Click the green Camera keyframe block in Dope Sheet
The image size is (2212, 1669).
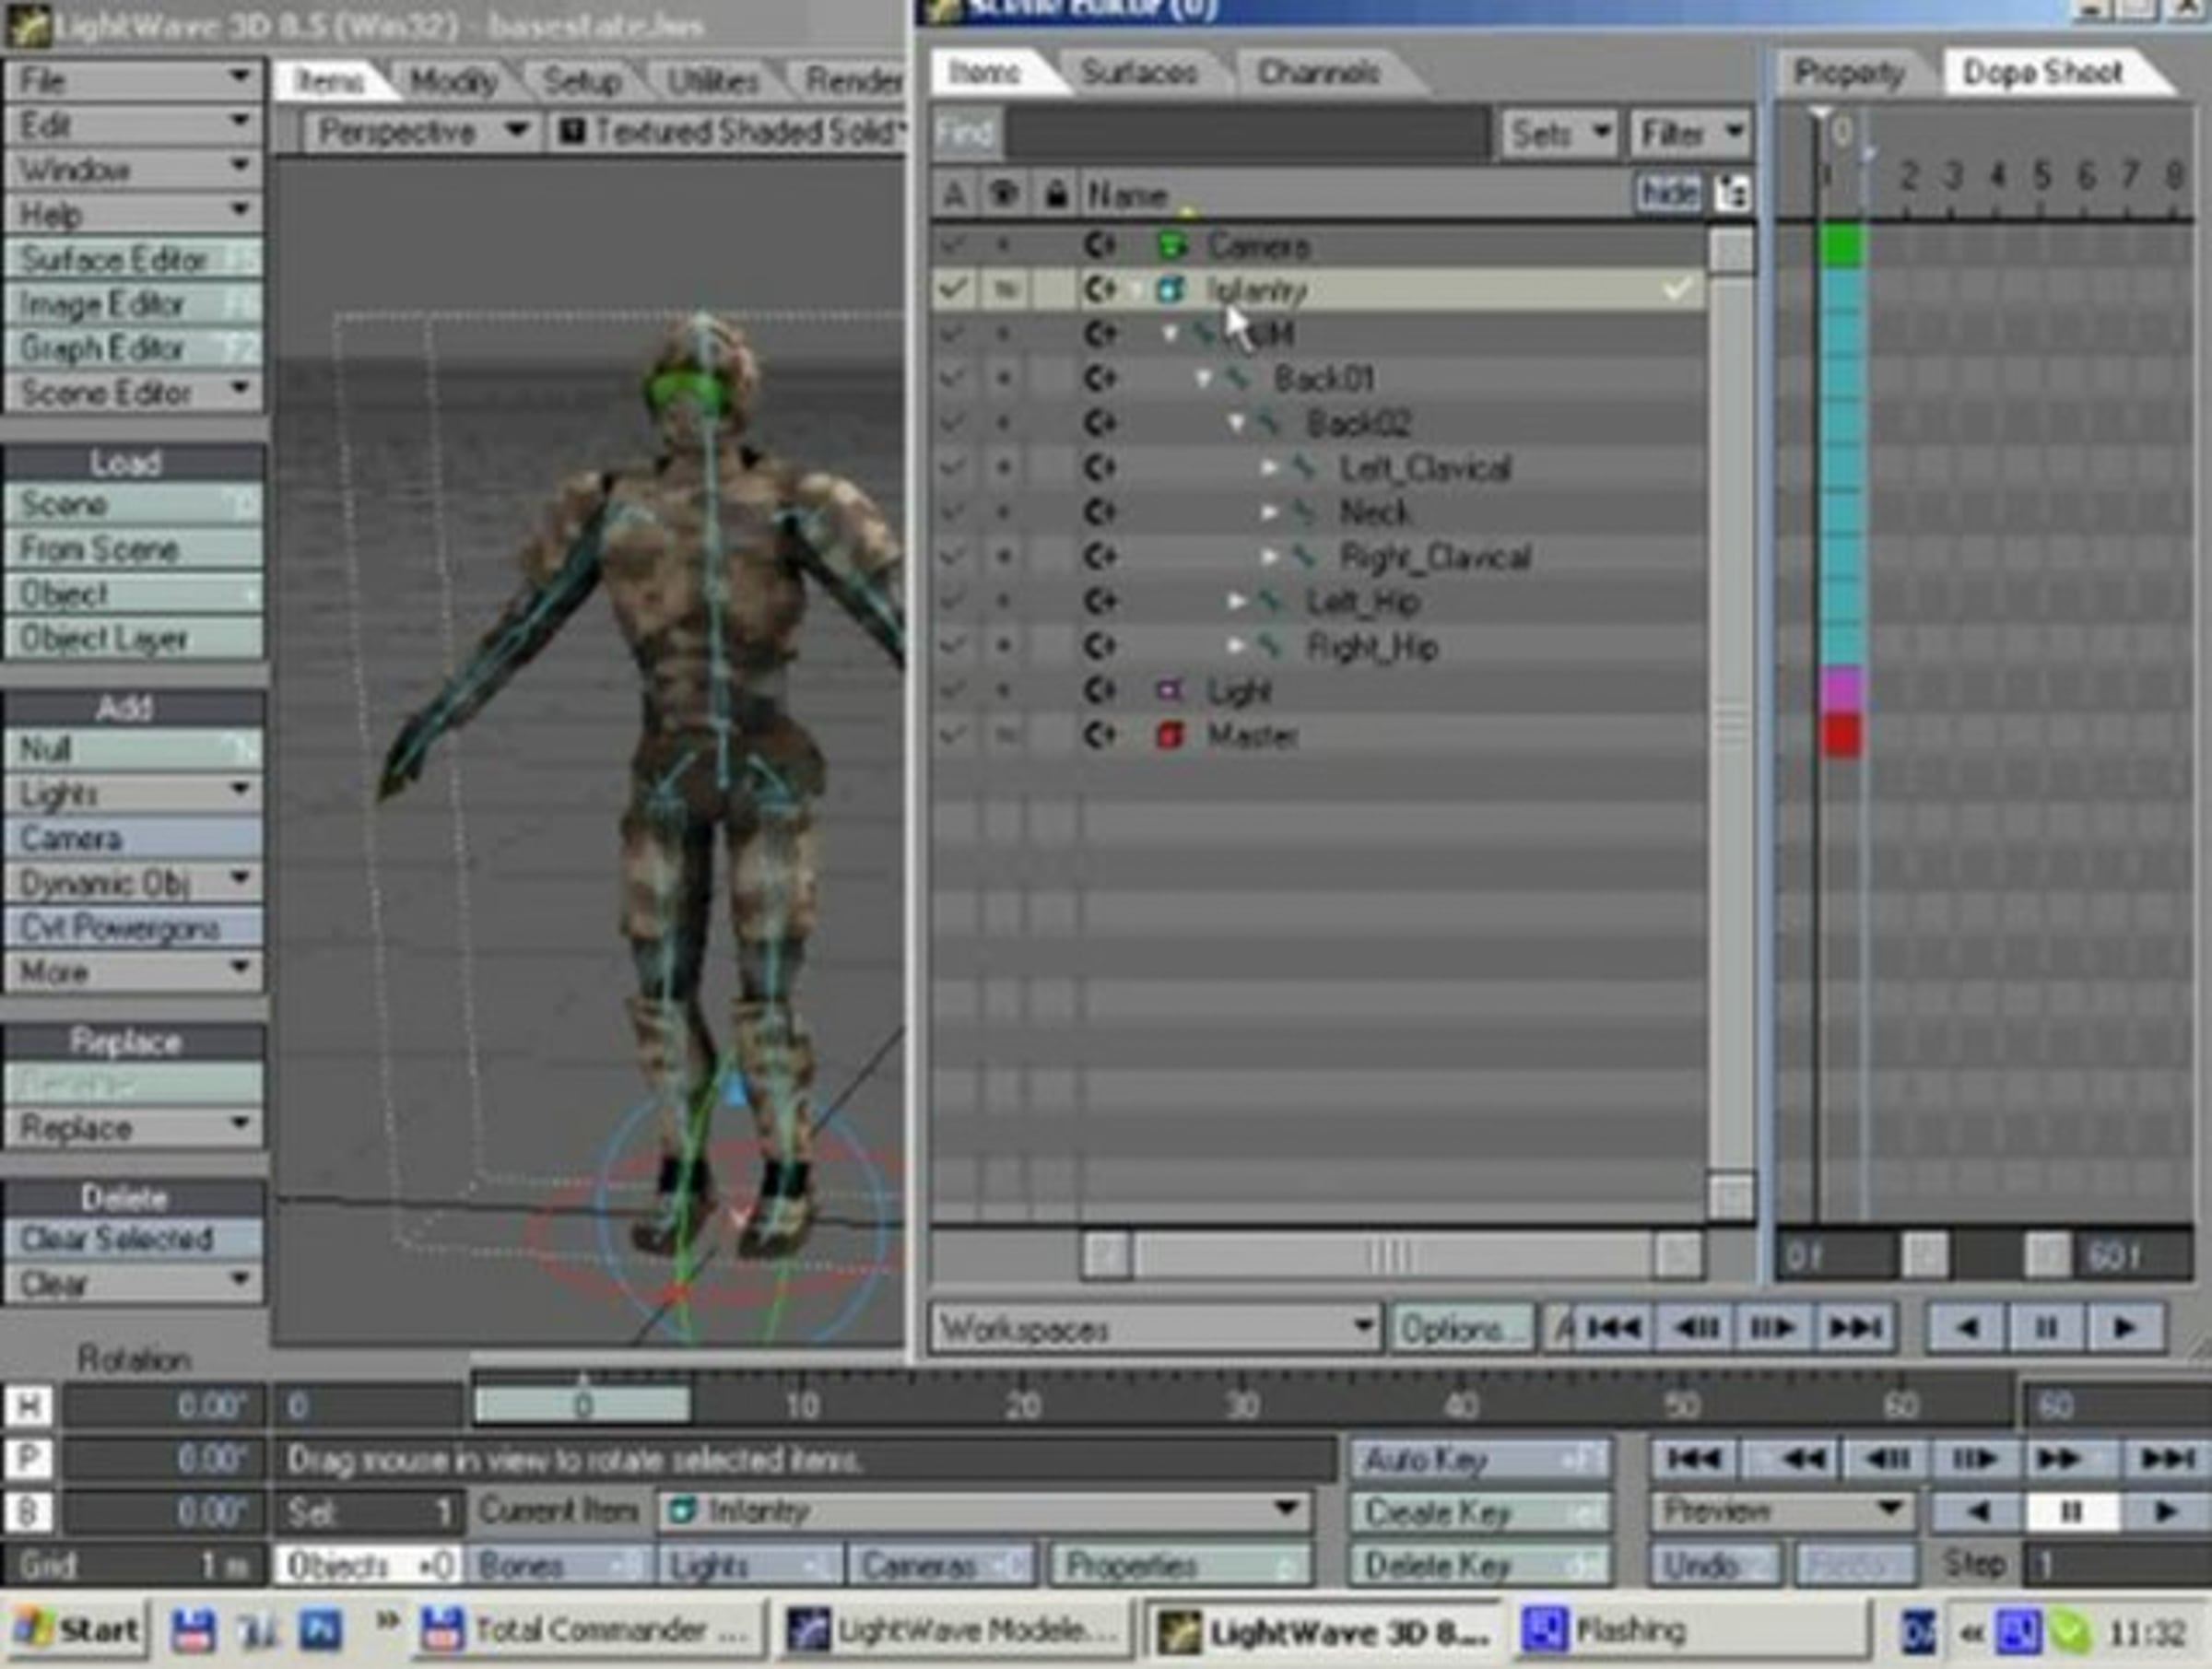[x=1841, y=245]
